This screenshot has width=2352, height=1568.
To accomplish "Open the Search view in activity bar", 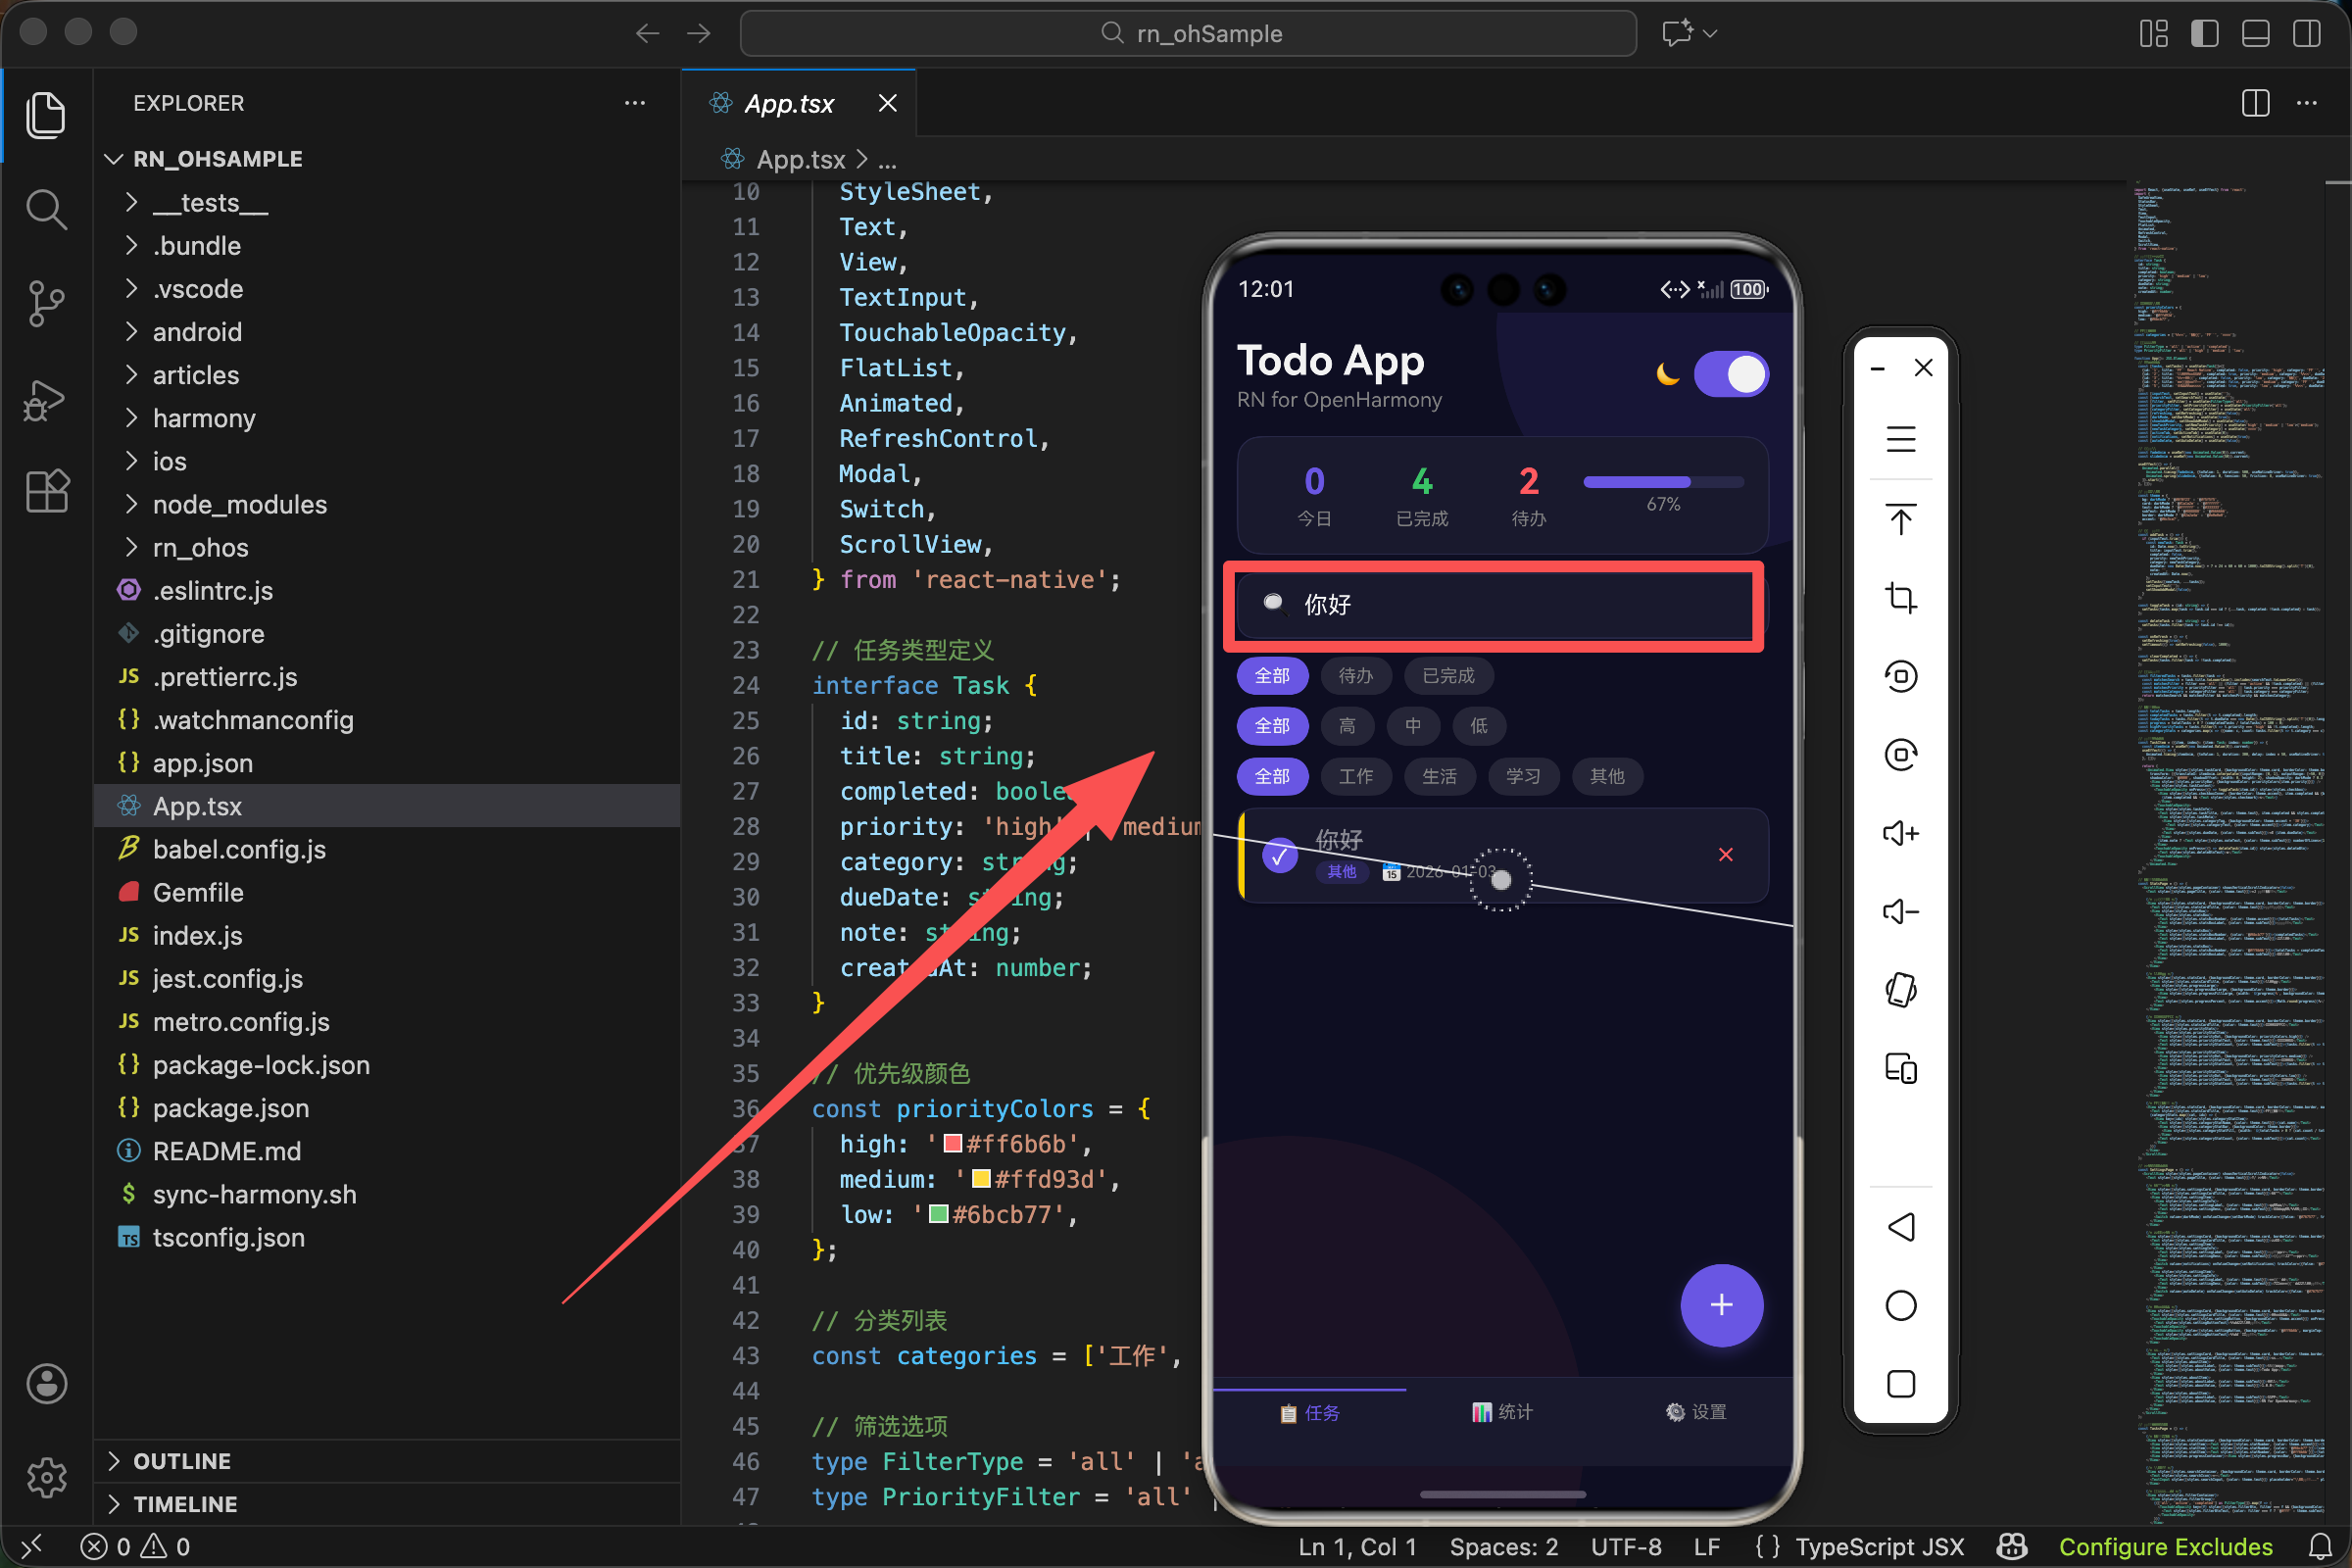I will (46, 210).
